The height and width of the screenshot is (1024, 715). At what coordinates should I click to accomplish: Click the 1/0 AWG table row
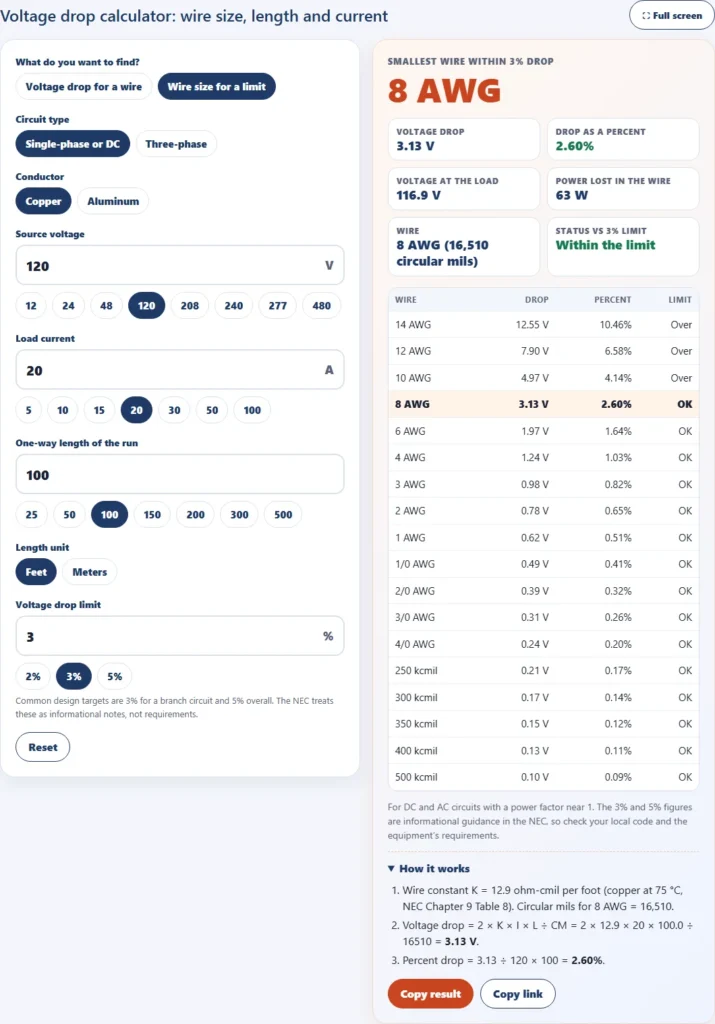pos(543,564)
